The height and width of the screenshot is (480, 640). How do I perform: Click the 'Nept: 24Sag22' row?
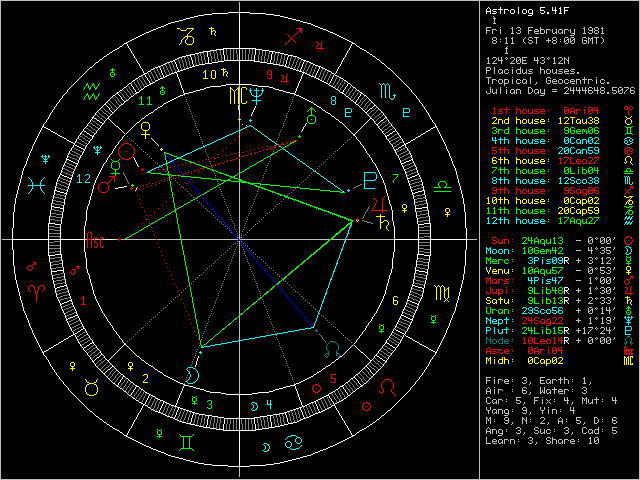[560, 321]
